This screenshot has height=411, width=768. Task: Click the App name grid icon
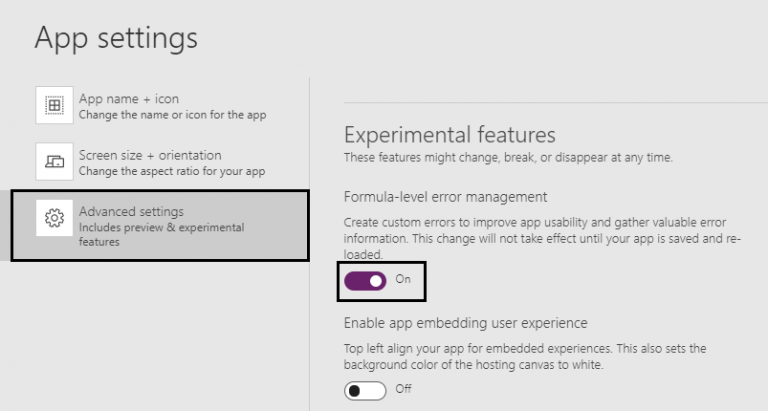pyautogui.click(x=55, y=105)
